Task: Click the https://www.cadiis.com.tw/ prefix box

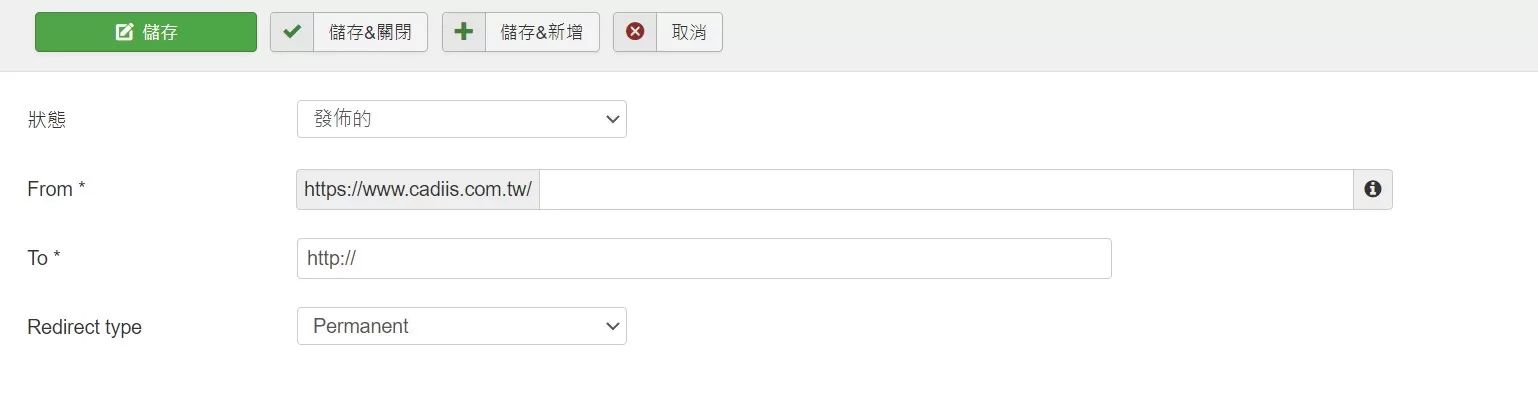Action: [418, 189]
